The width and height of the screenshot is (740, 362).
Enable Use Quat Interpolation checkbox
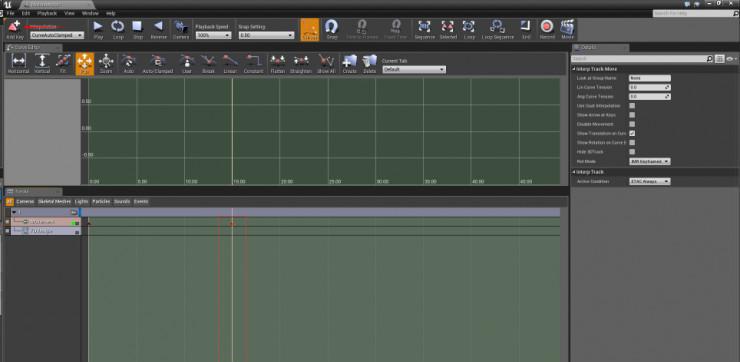632,106
